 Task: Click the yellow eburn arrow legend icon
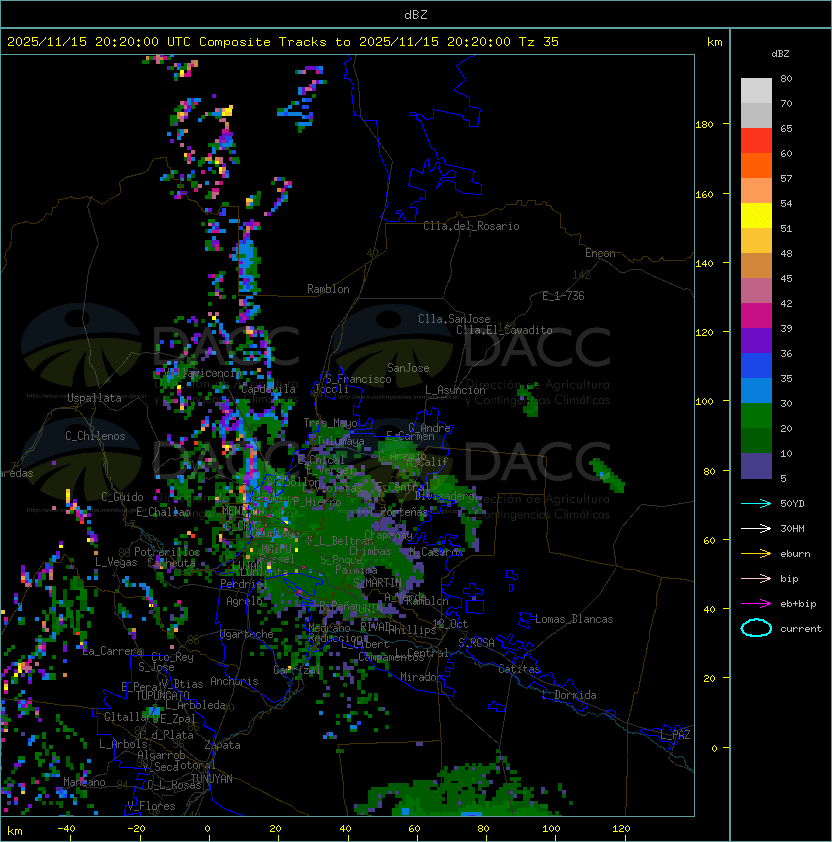[x=756, y=554]
